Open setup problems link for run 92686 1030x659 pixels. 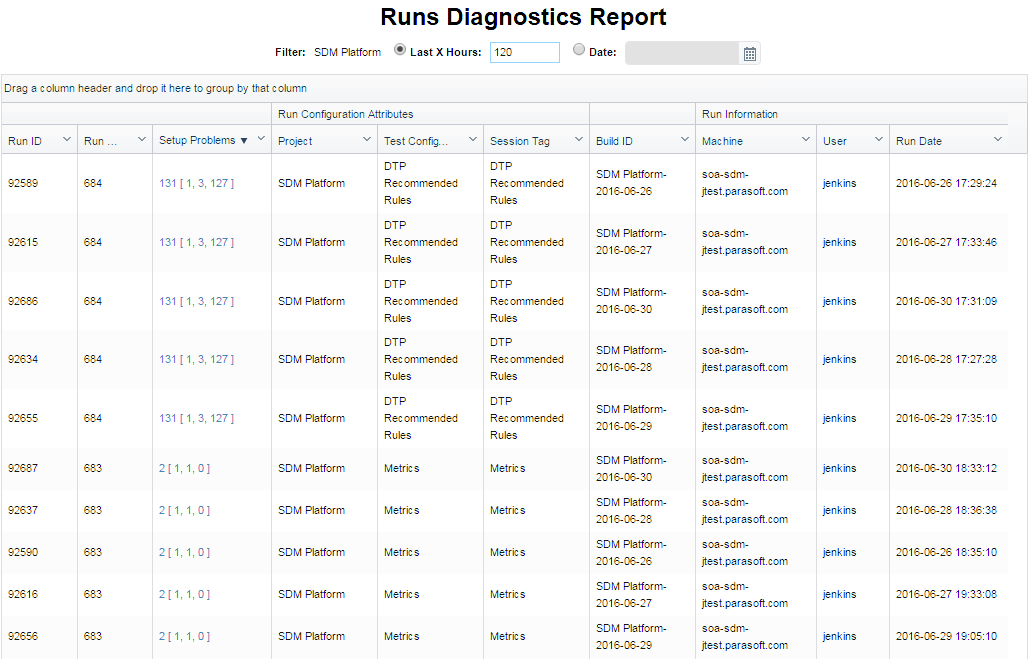[196, 302]
